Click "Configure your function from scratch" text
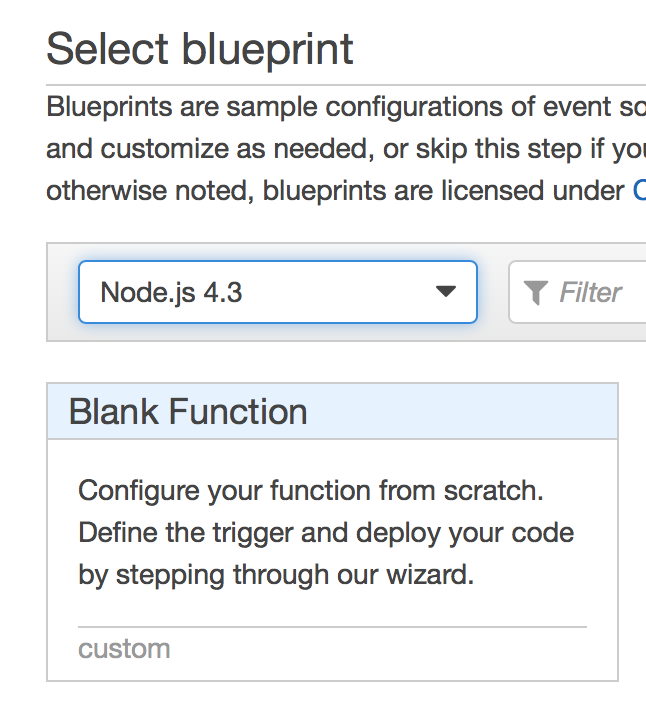 310,491
